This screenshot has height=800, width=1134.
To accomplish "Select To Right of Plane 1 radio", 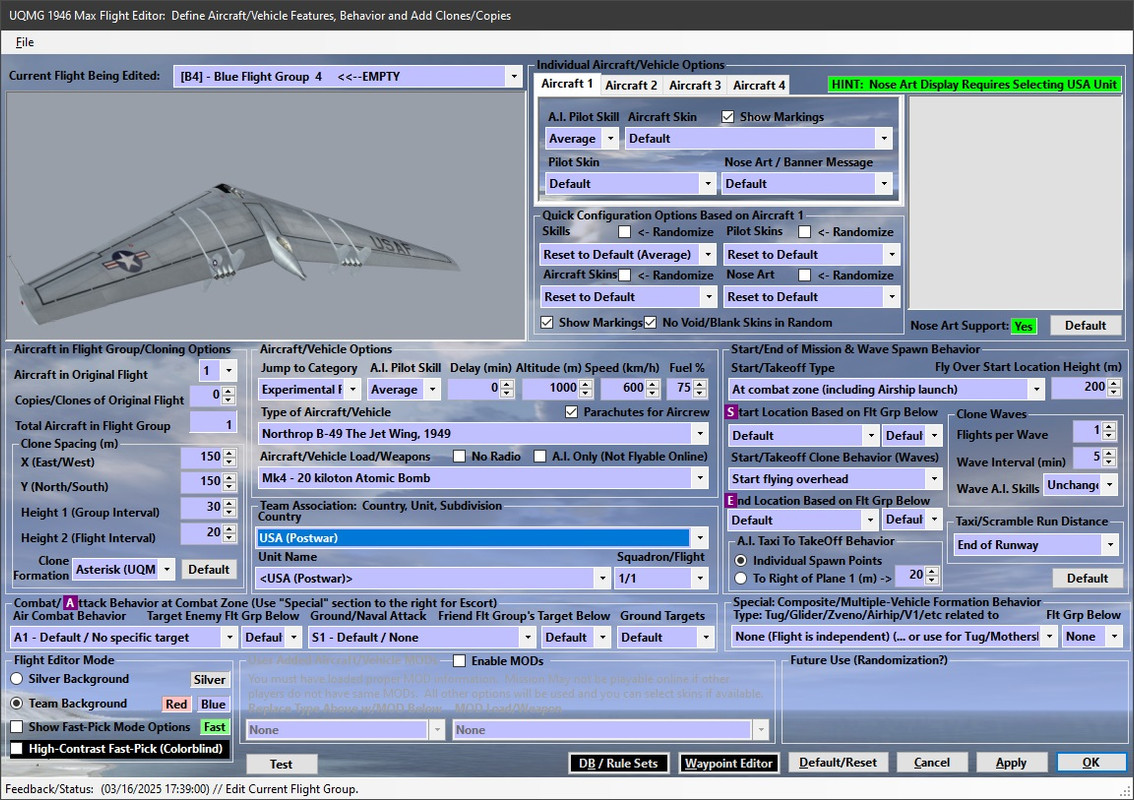I will coord(741,578).
